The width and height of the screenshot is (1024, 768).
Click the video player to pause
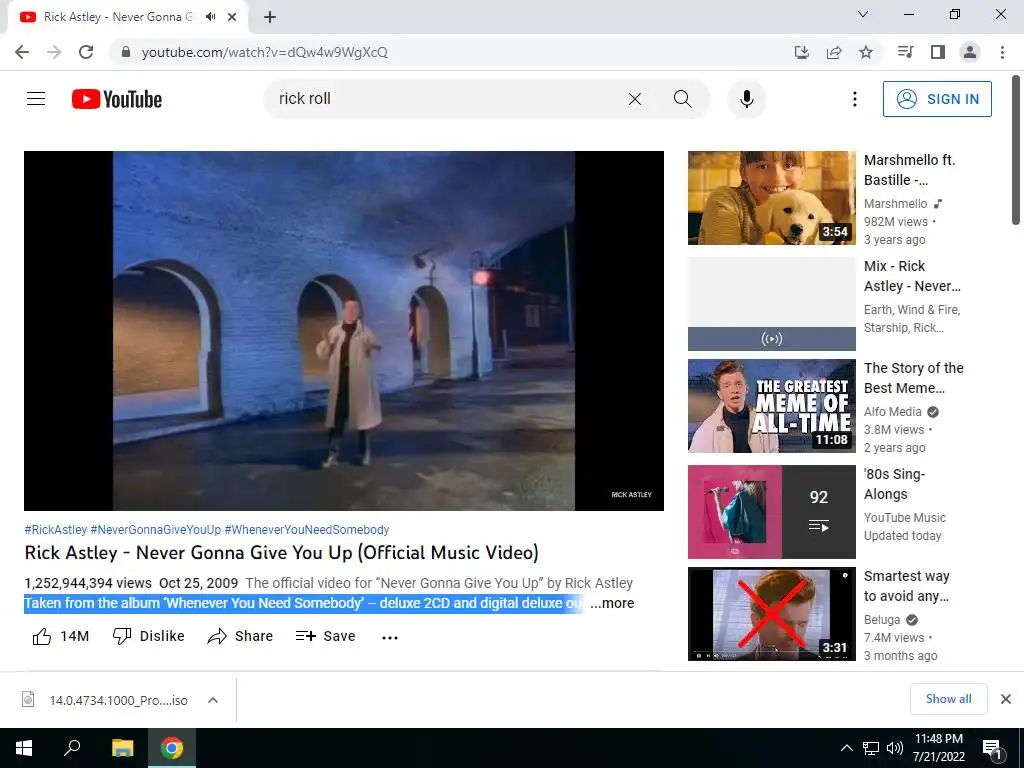pyautogui.click(x=344, y=330)
